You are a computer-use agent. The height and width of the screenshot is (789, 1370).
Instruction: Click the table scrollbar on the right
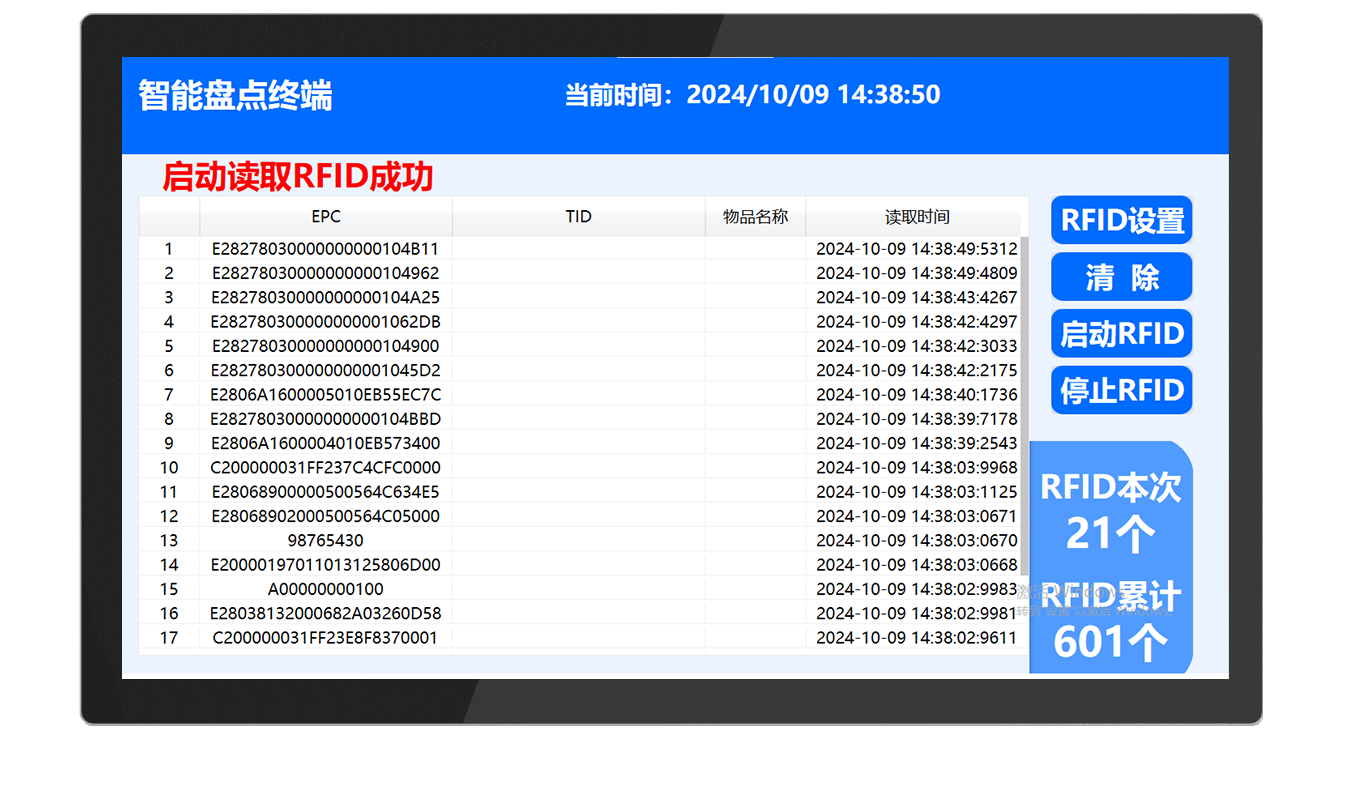[1024, 420]
